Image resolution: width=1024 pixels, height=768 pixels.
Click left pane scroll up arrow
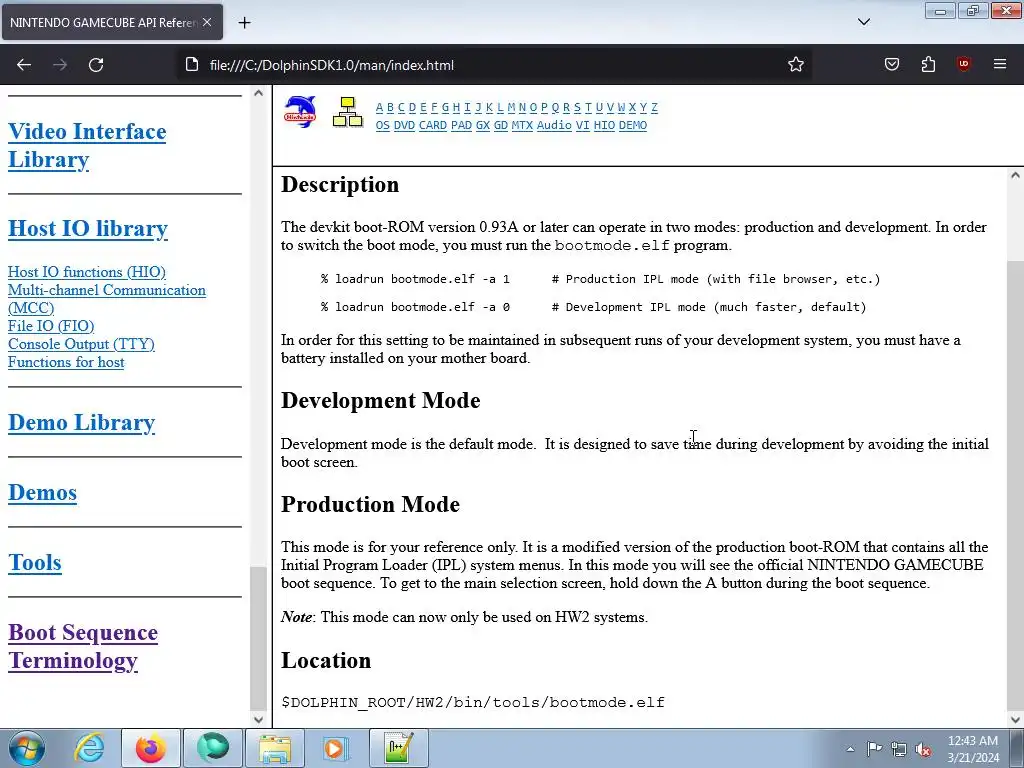tap(259, 93)
